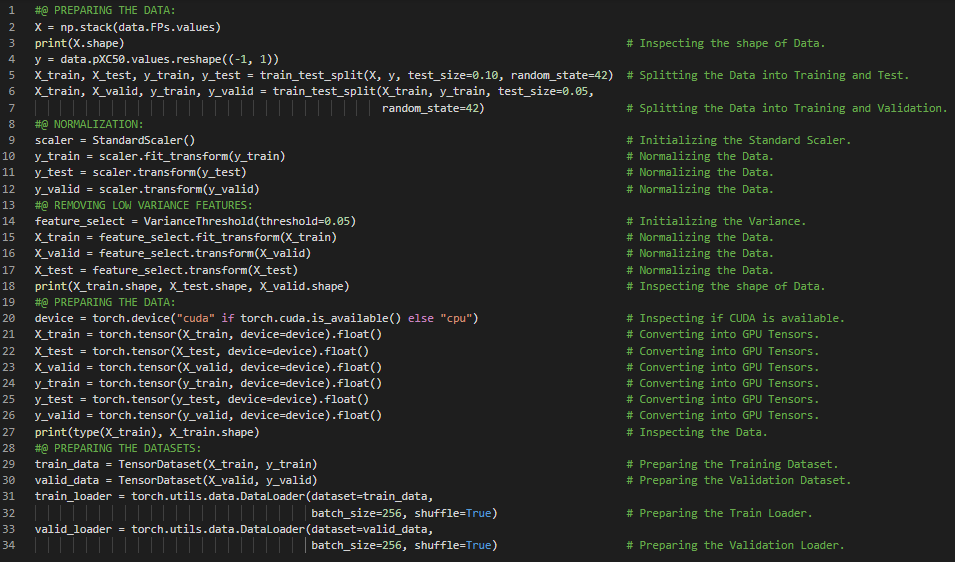Click line number 1 in the gutter

pos(10,11)
